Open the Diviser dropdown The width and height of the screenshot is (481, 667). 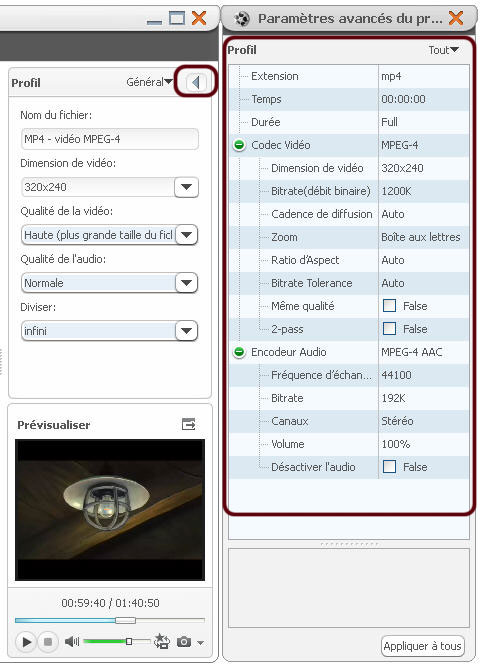[x=186, y=331]
